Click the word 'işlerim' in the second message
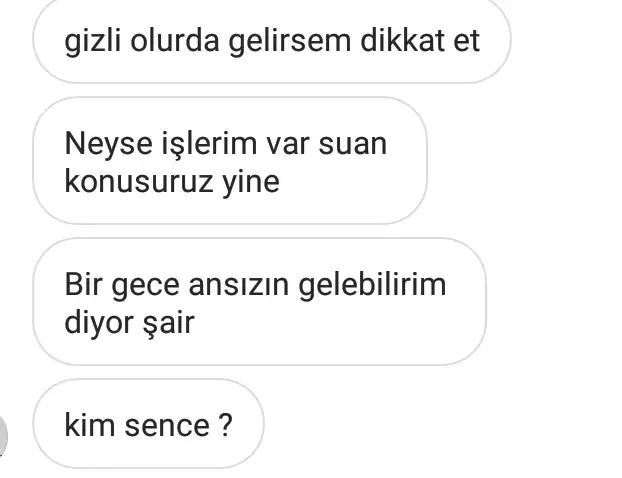 [x=209, y=144]
